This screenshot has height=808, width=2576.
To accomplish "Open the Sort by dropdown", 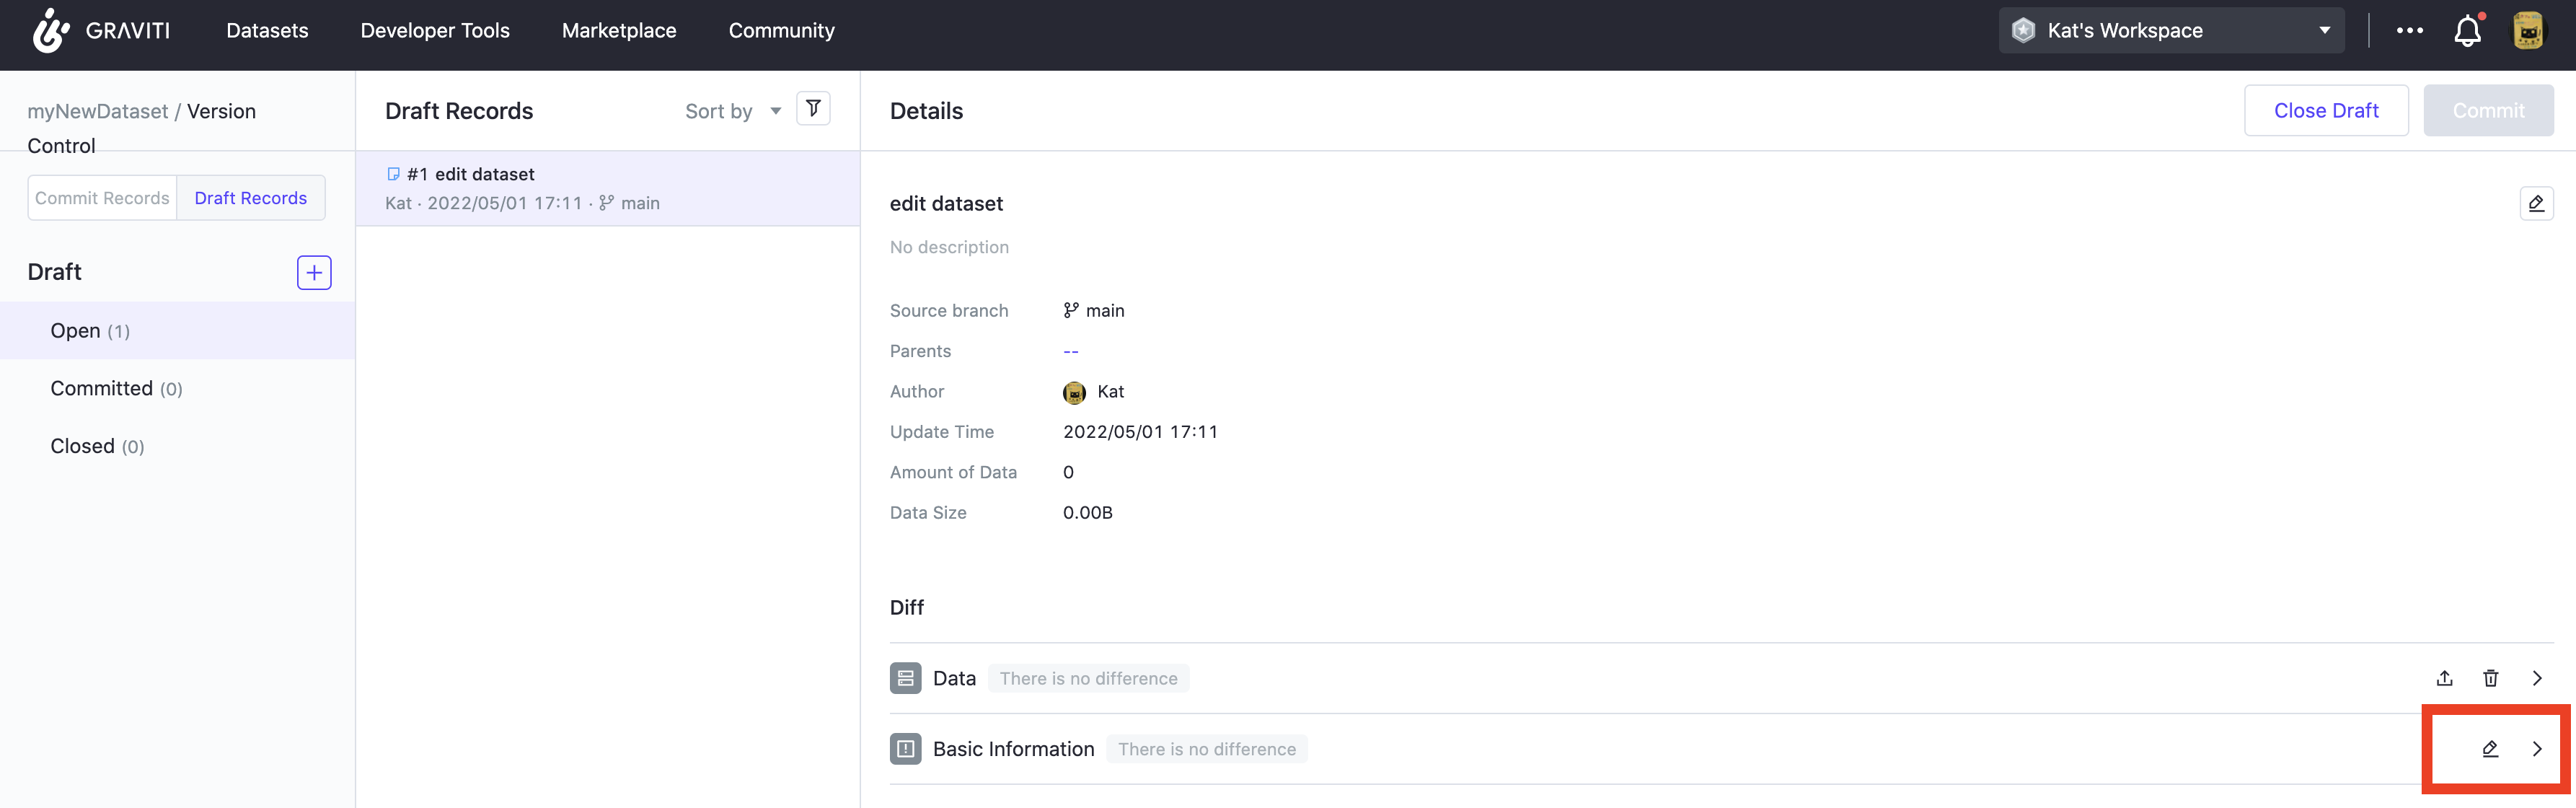I will pos(733,111).
